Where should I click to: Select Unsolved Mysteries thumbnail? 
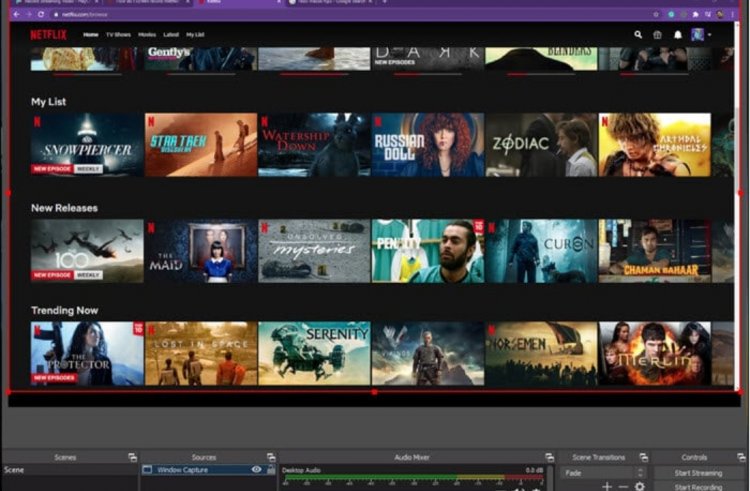(314, 251)
